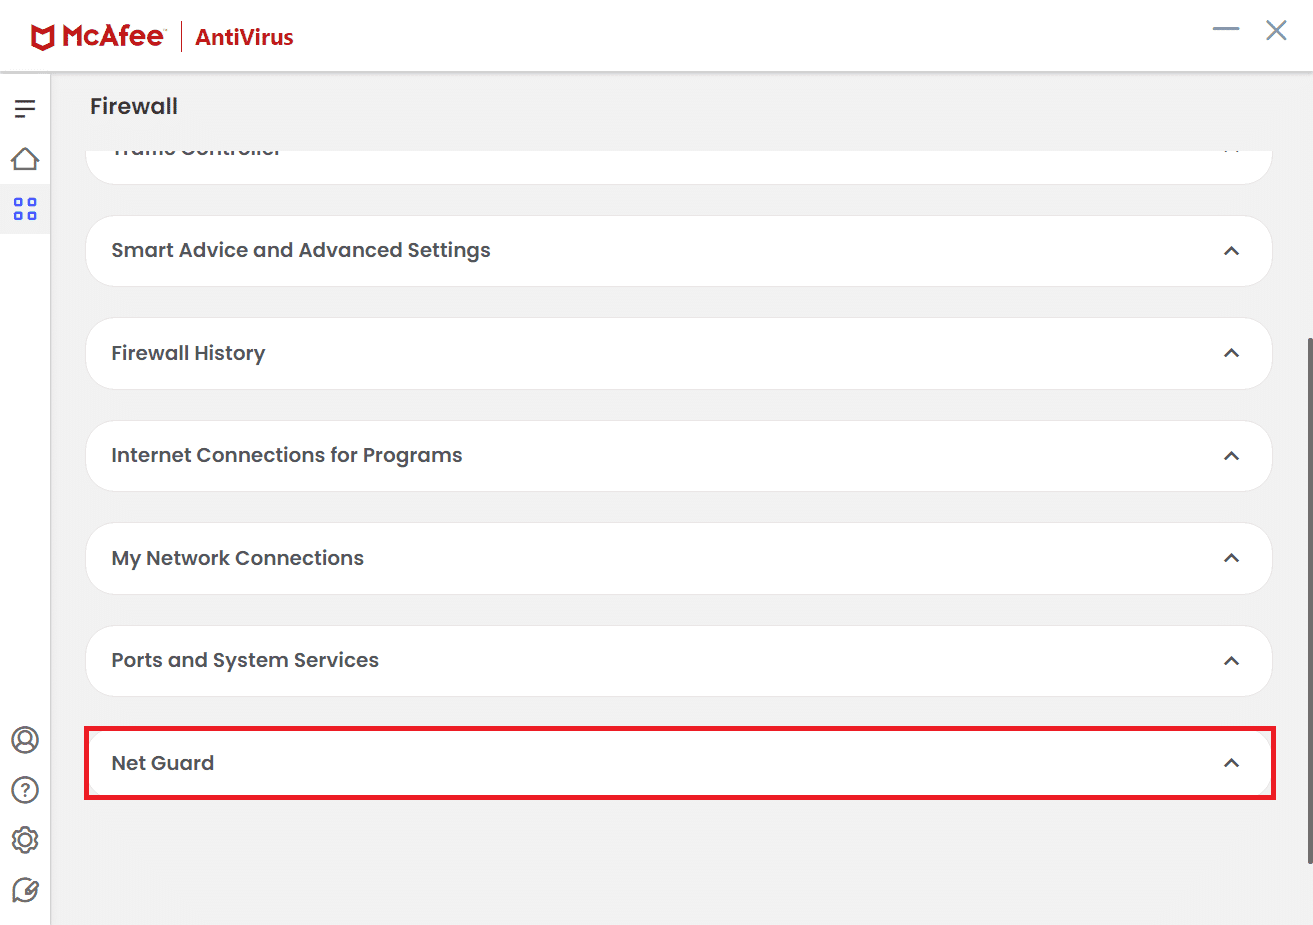Open Help question mark icon

[25, 790]
